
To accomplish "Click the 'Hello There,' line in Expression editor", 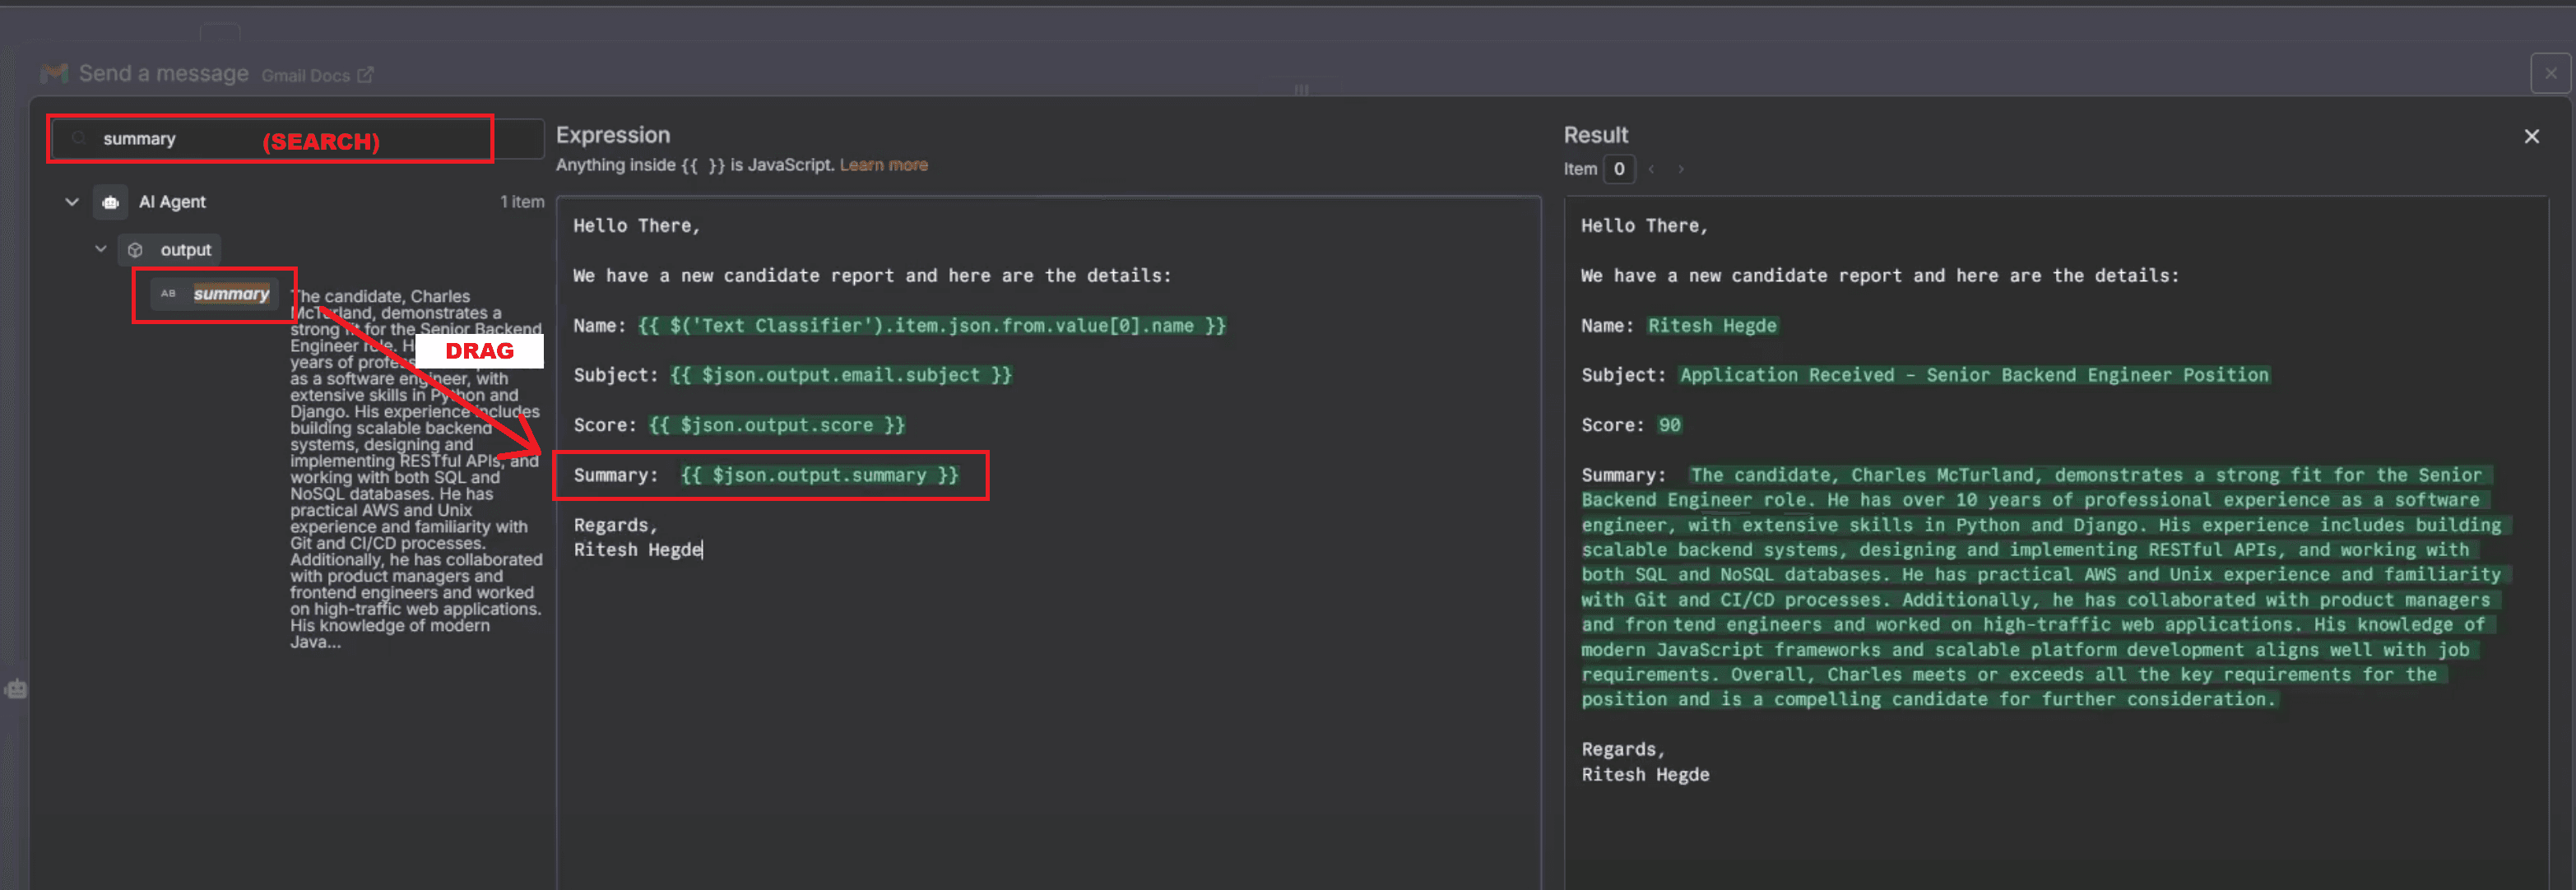I will [636, 226].
